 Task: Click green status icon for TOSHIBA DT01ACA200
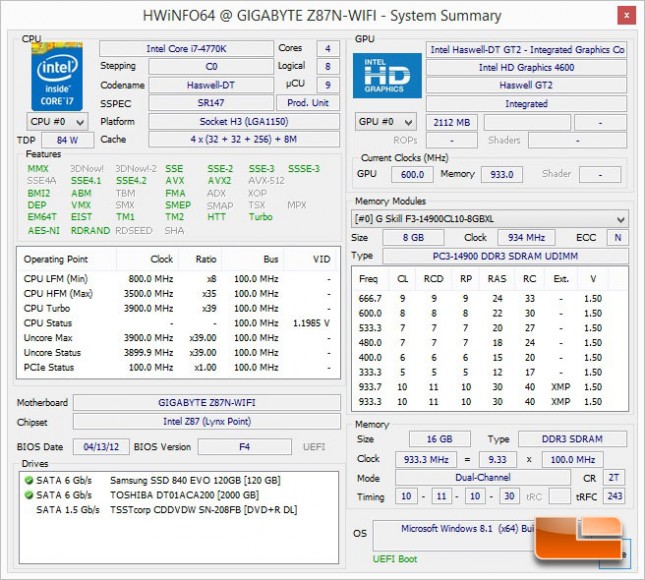[29, 495]
